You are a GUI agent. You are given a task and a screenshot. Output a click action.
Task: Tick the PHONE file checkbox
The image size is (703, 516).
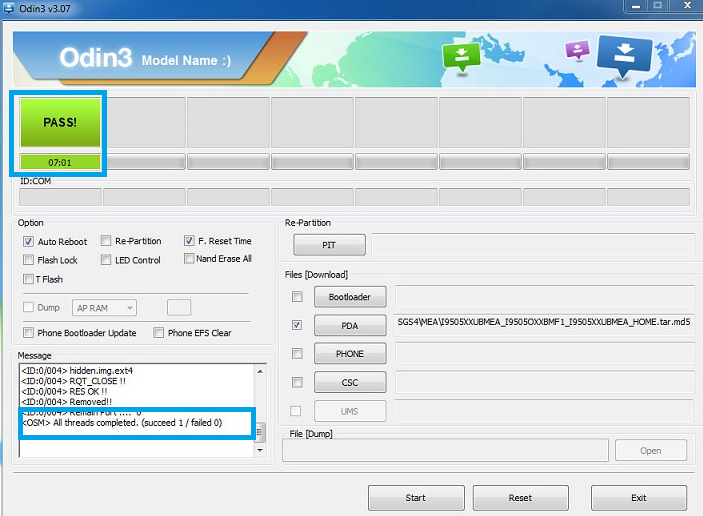tap(297, 354)
